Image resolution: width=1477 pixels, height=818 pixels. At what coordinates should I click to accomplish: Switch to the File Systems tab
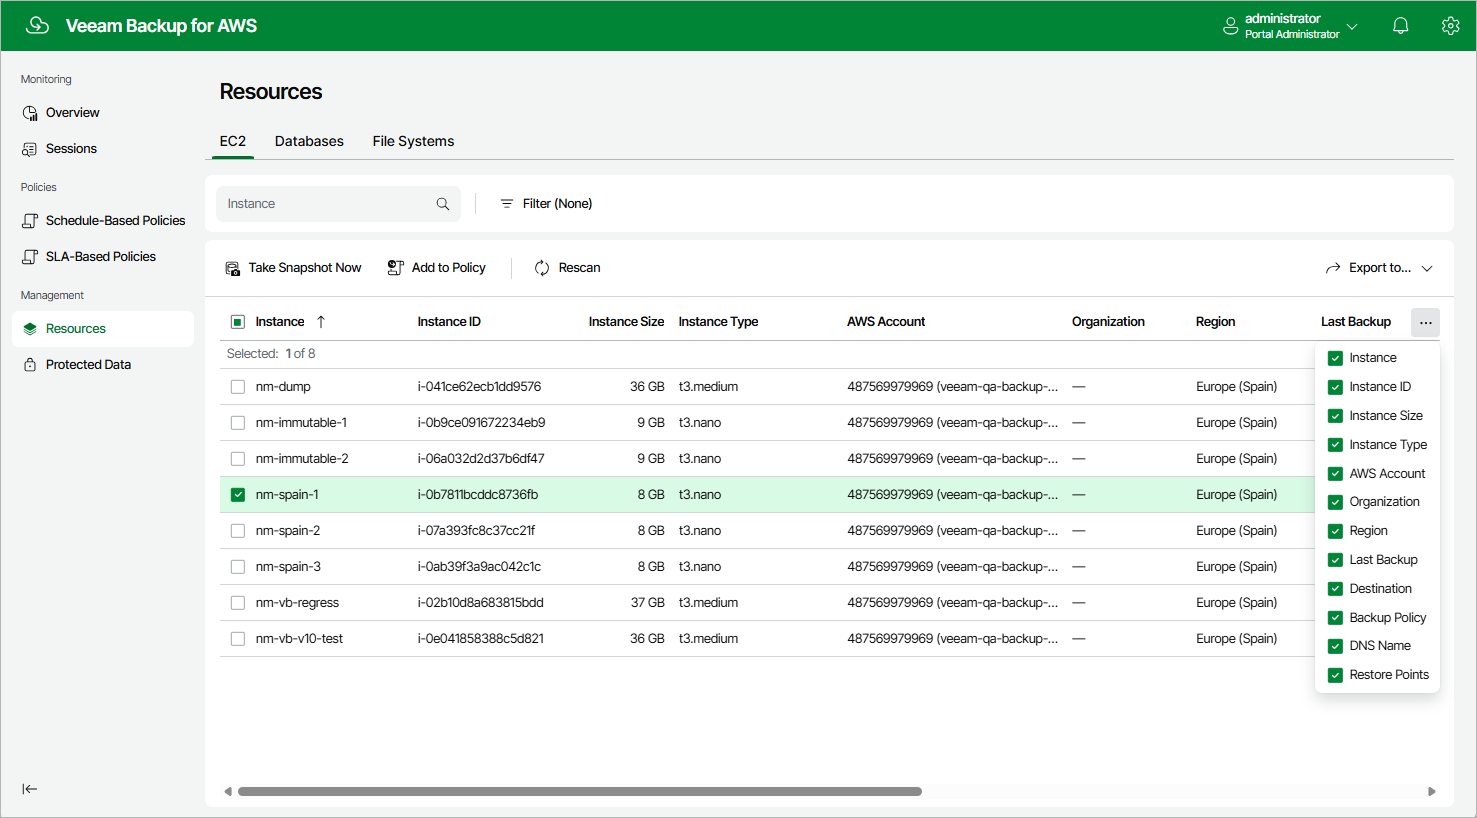pyautogui.click(x=413, y=141)
